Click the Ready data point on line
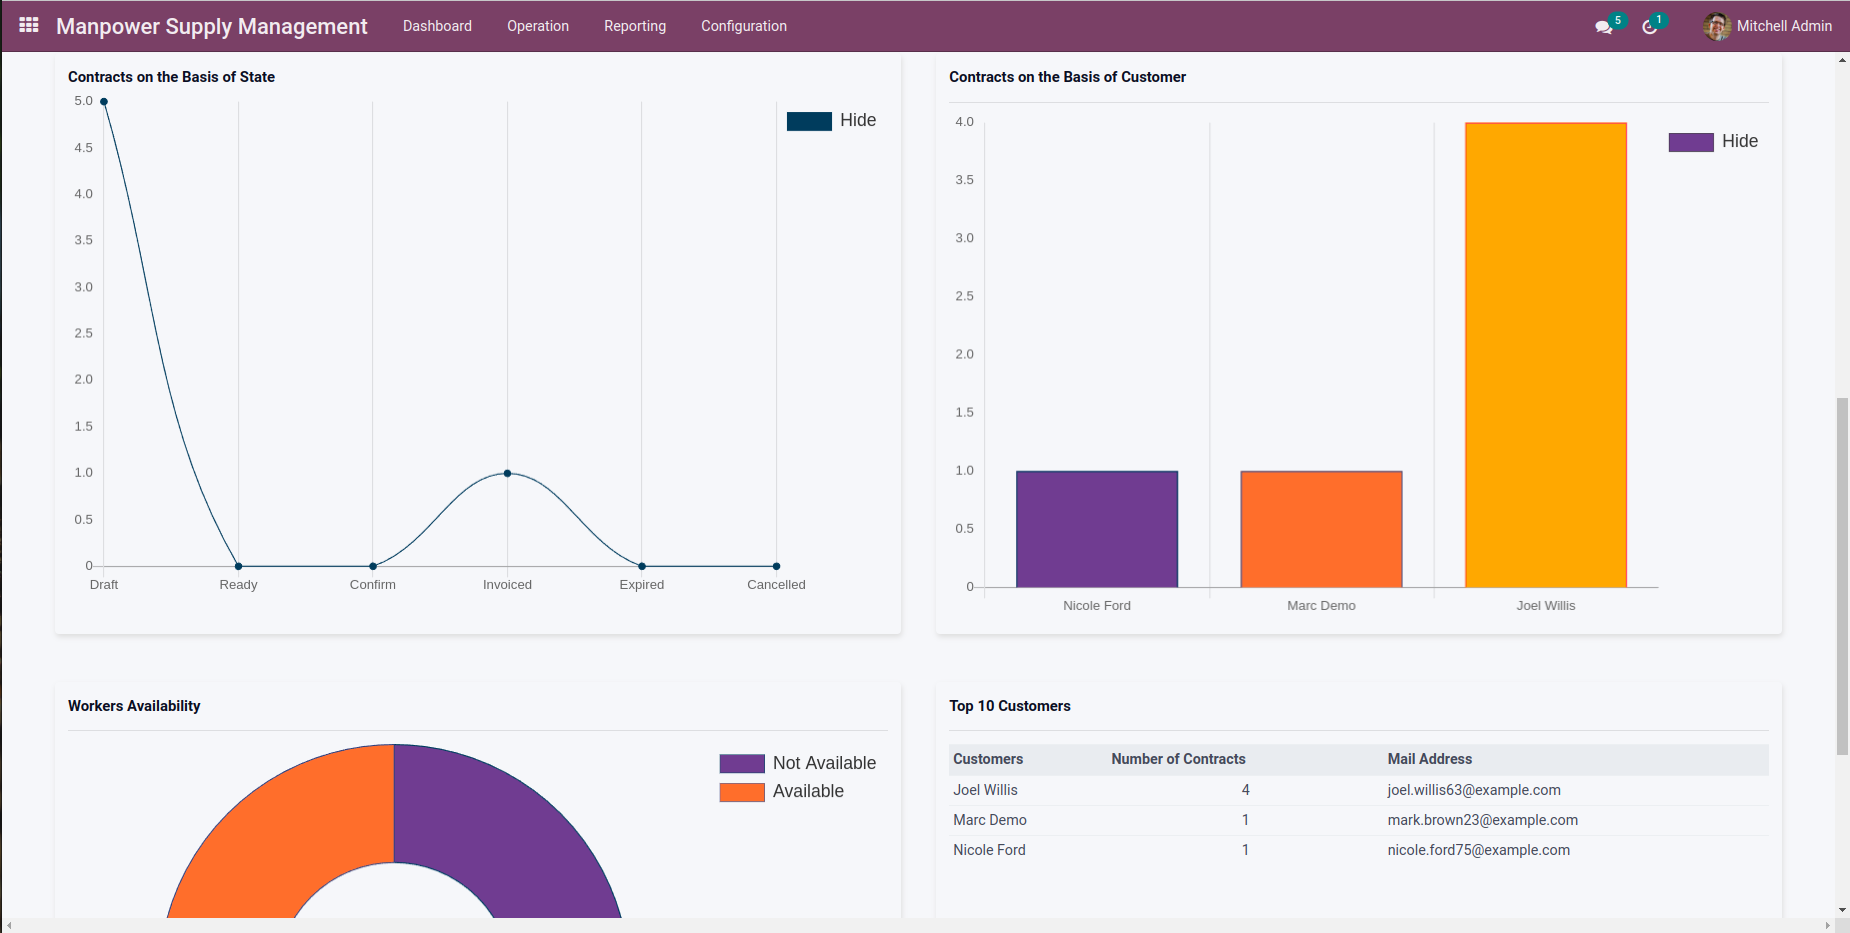 pyautogui.click(x=238, y=566)
